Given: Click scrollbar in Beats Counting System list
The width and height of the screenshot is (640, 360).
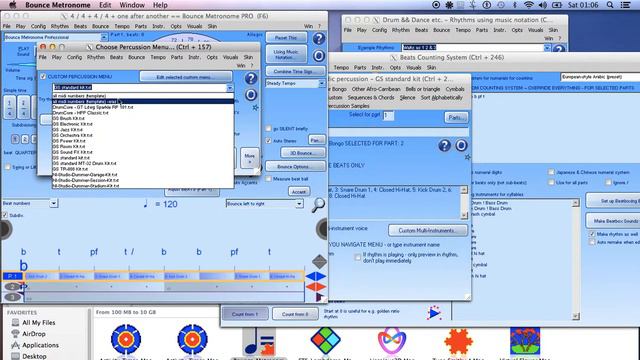Looking at the screenshot, I should 576,259.
